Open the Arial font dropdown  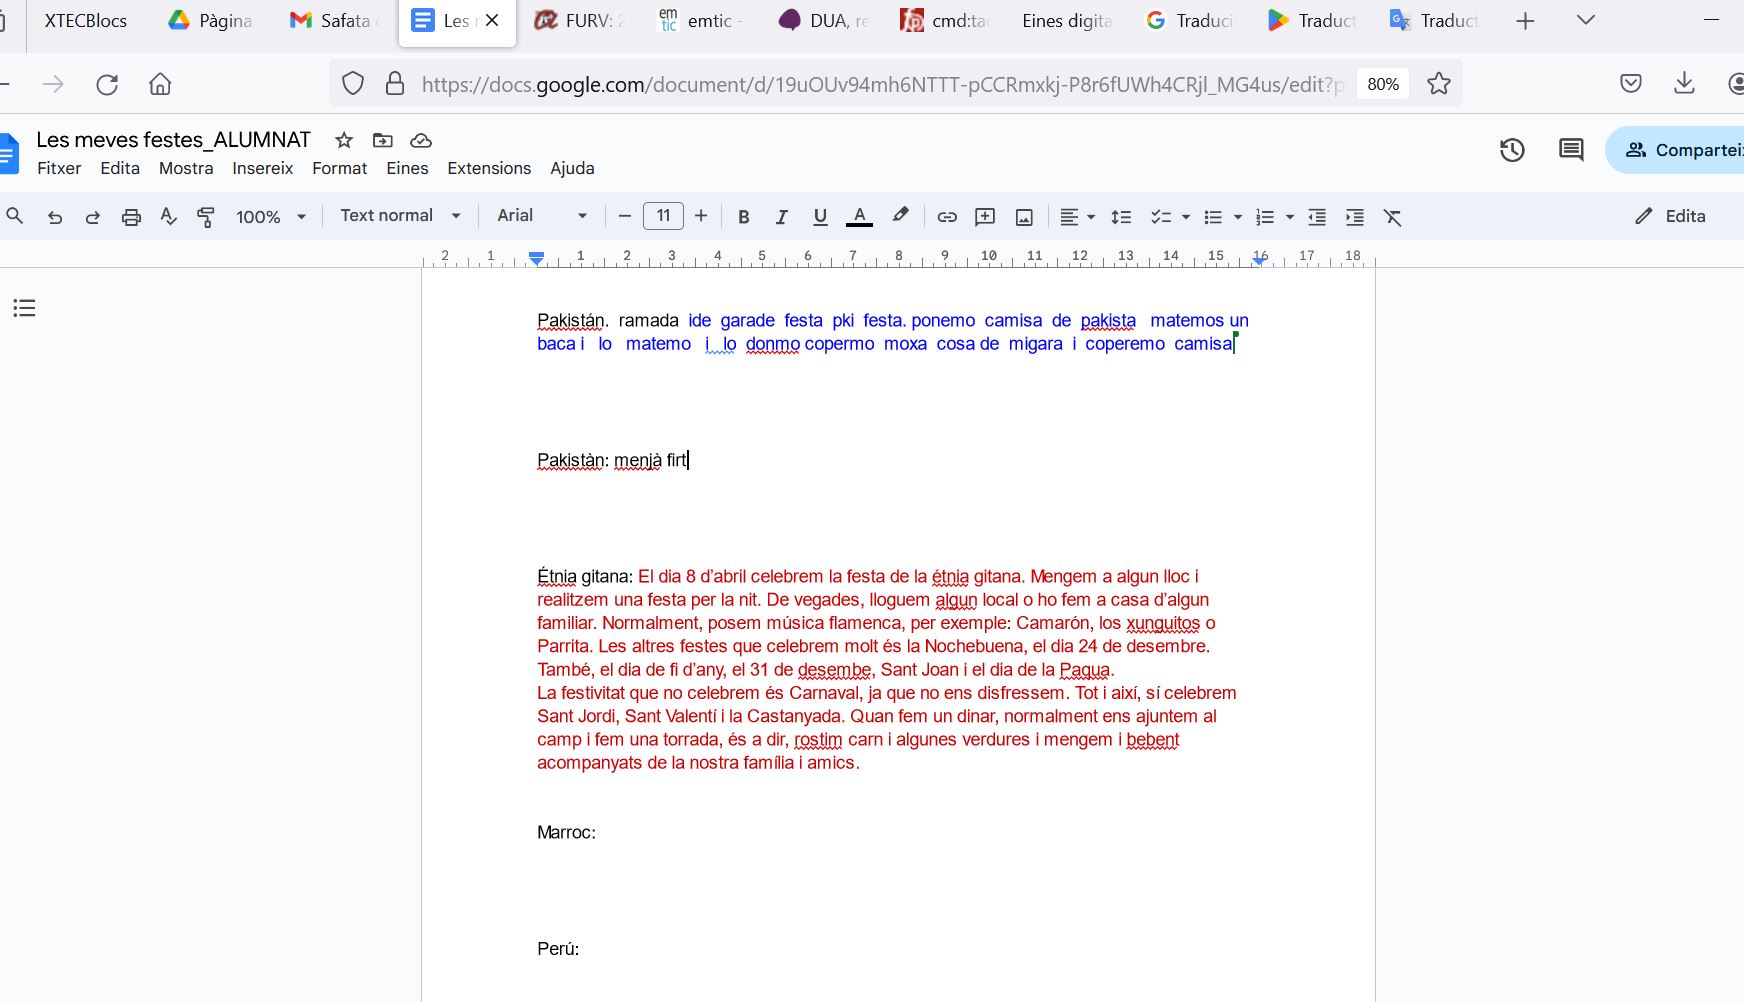click(542, 216)
